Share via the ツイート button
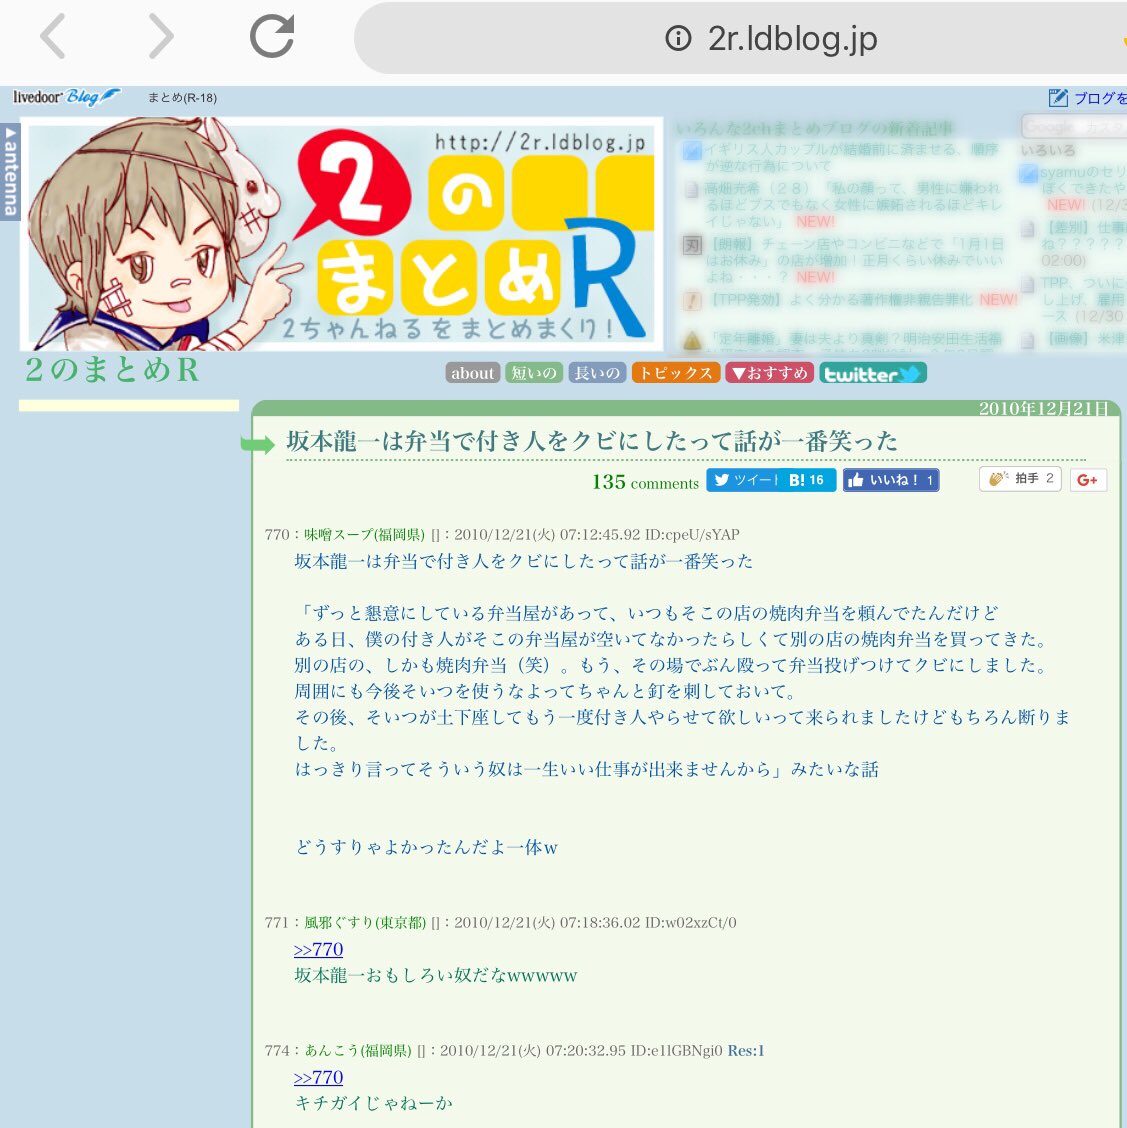Image resolution: width=1127 pixels, height=1128 pixels. (x=744, y=480)
